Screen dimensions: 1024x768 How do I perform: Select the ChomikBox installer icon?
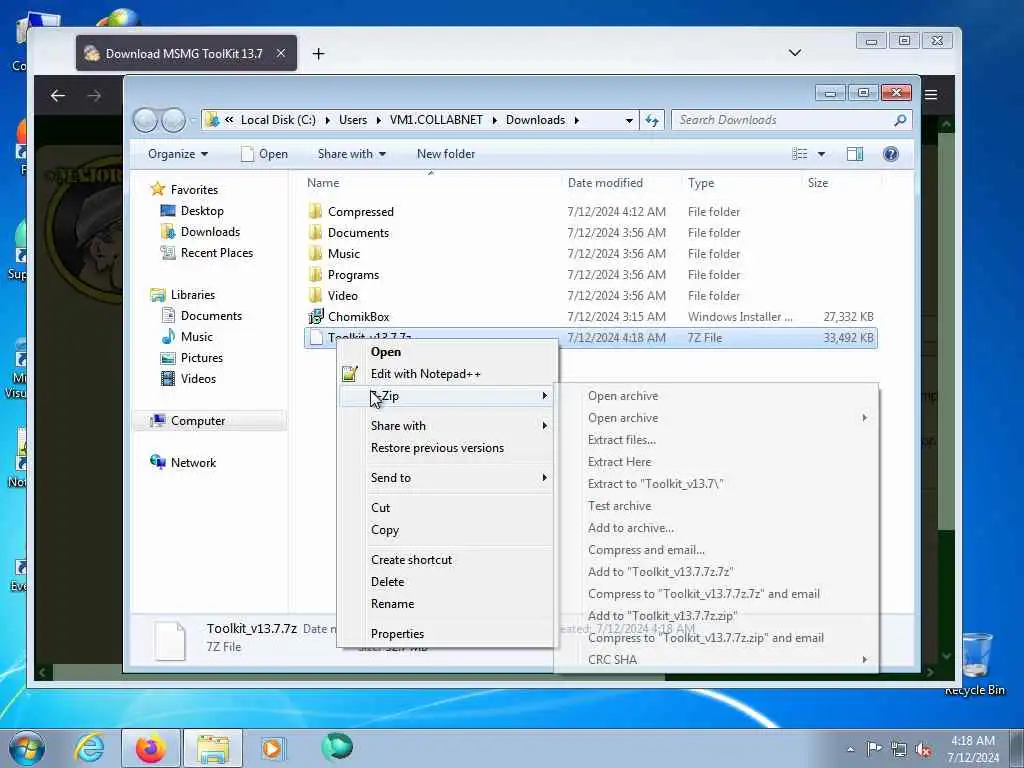pos(315,316)
